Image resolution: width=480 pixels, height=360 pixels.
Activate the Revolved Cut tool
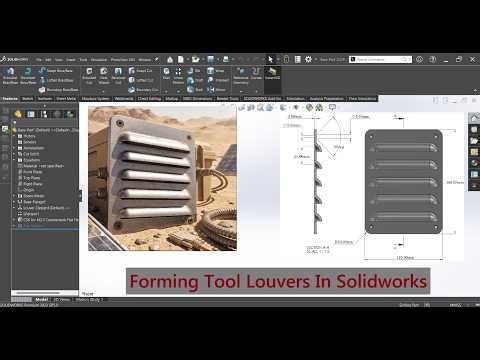(x=118, y=75)
